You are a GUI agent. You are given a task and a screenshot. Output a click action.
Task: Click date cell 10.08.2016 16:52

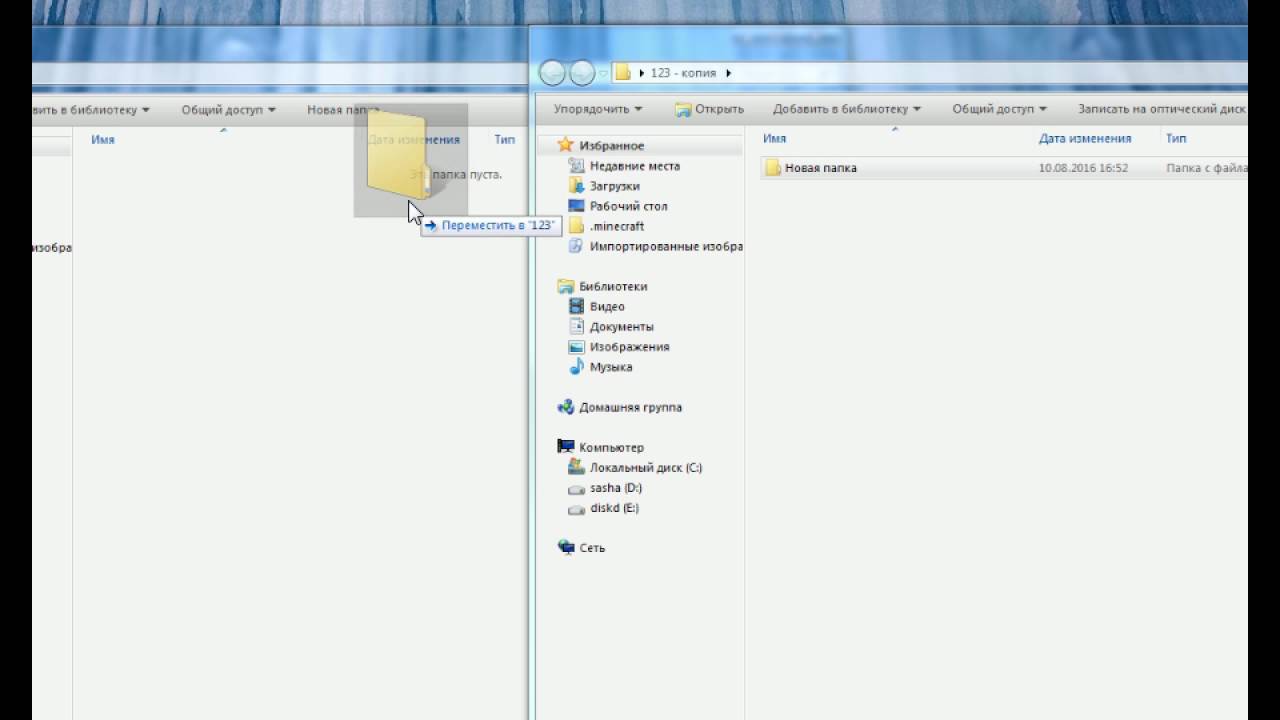click(x=1083, y=168)
